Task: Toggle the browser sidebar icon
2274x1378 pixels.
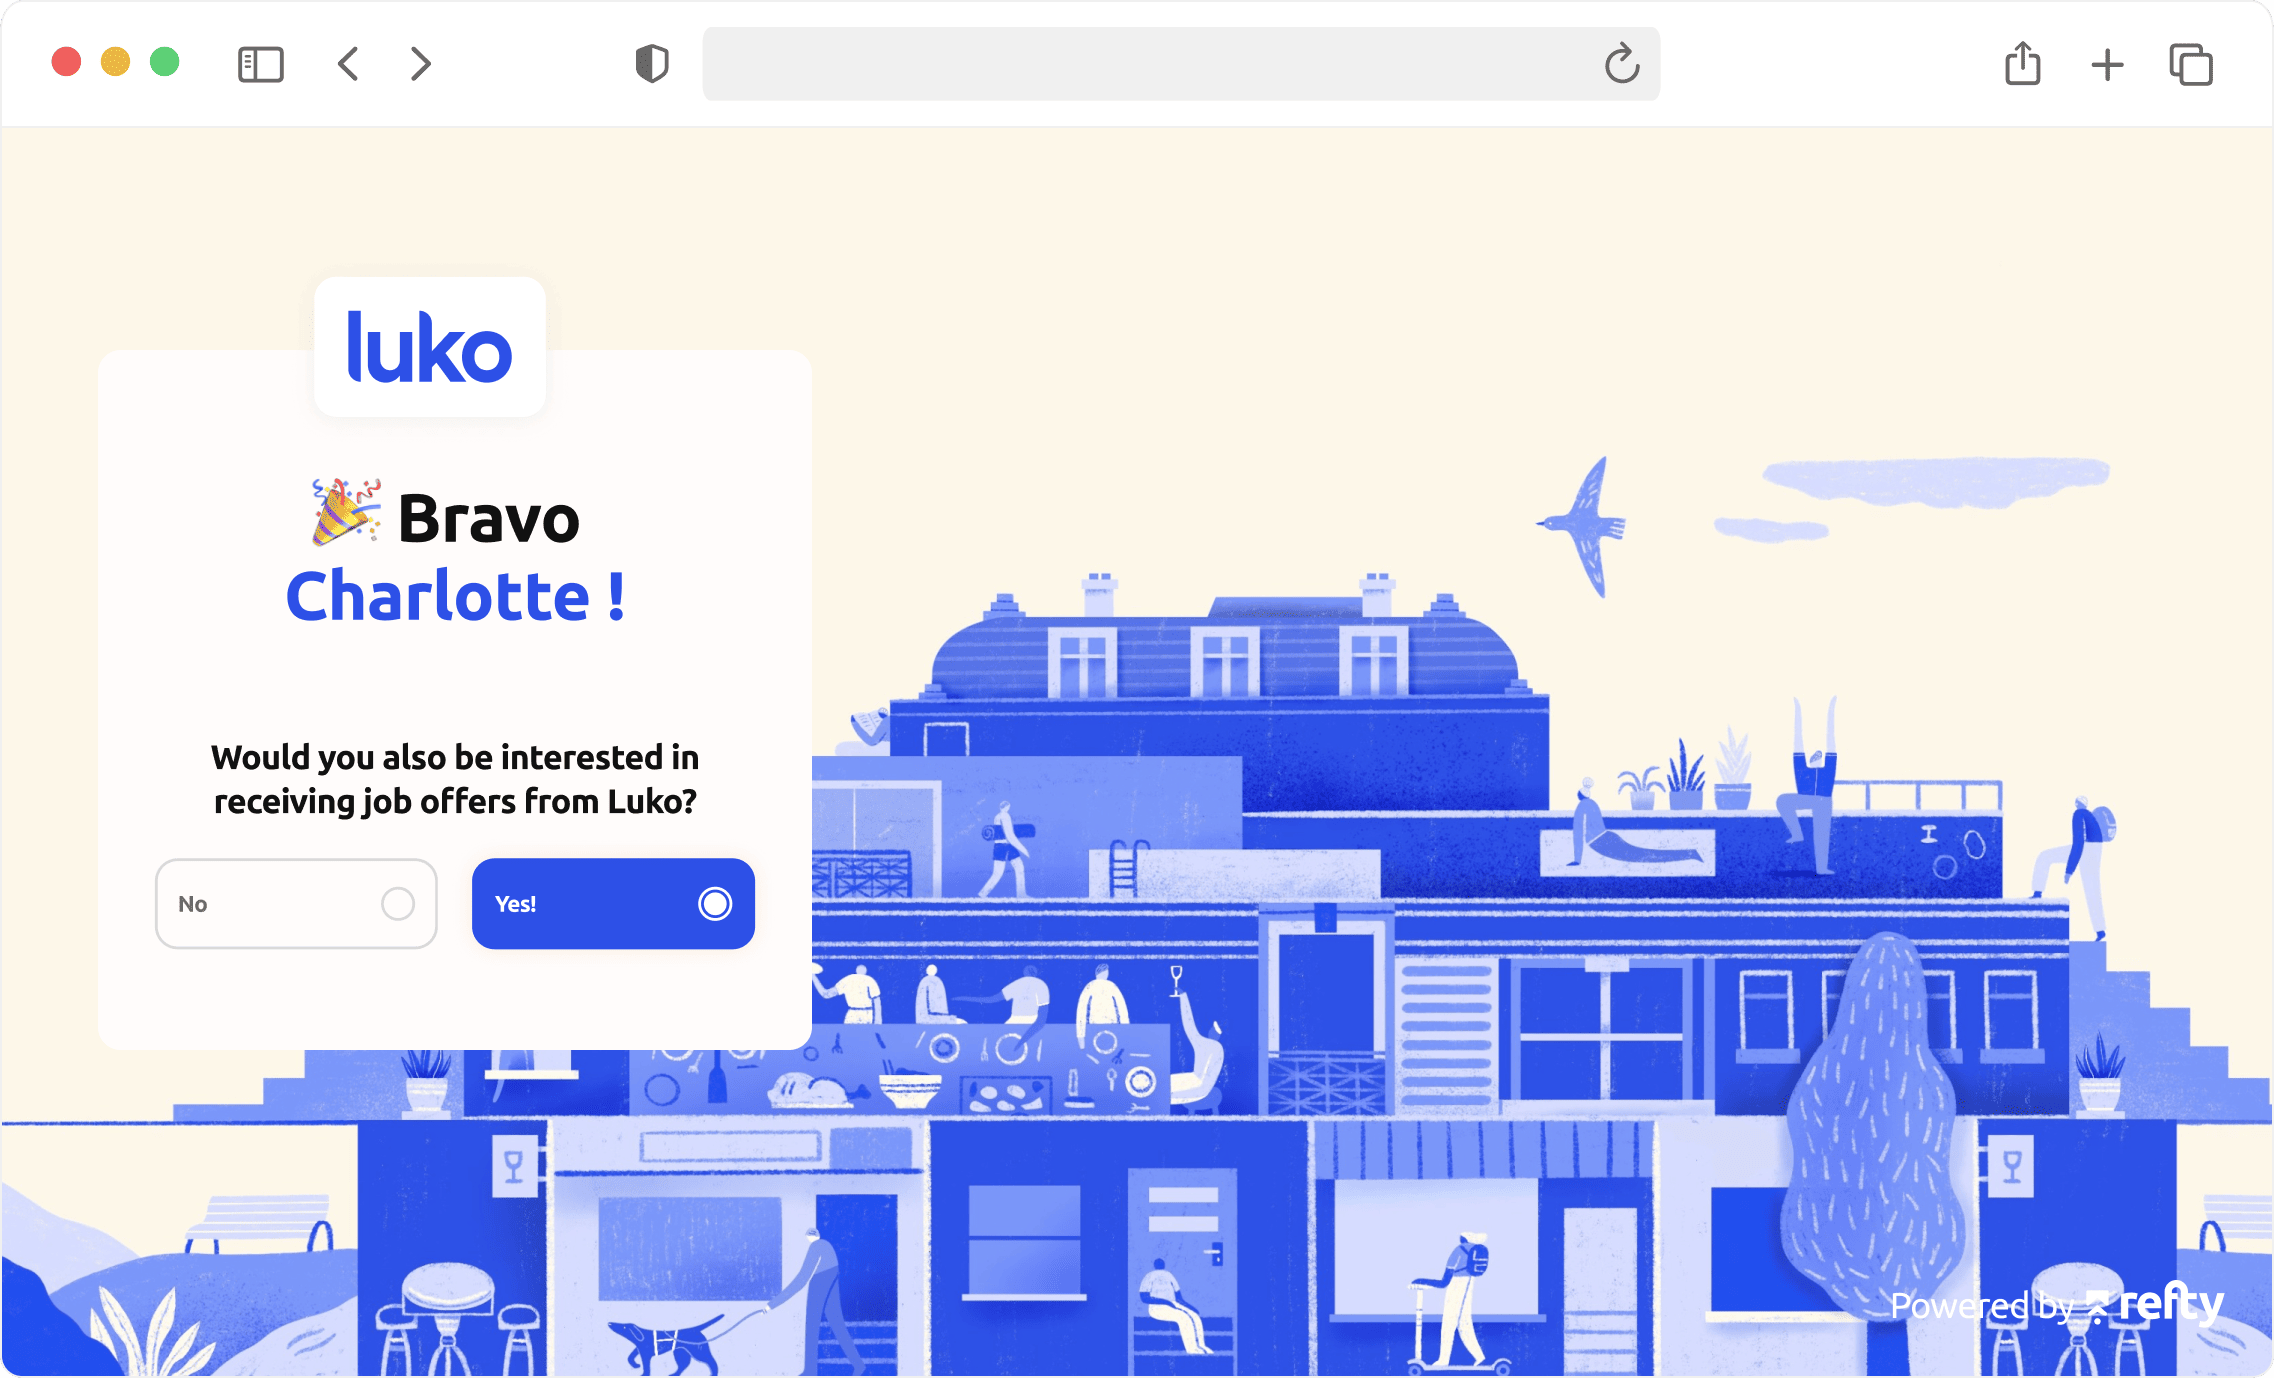Action: coord(261,65)
